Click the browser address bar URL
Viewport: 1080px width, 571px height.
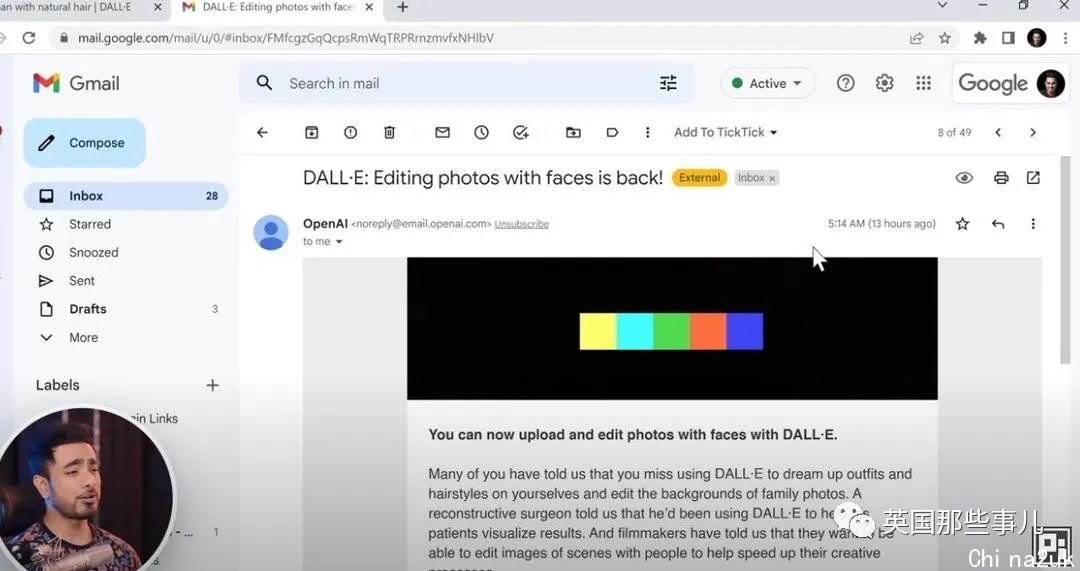pos(285,38)
